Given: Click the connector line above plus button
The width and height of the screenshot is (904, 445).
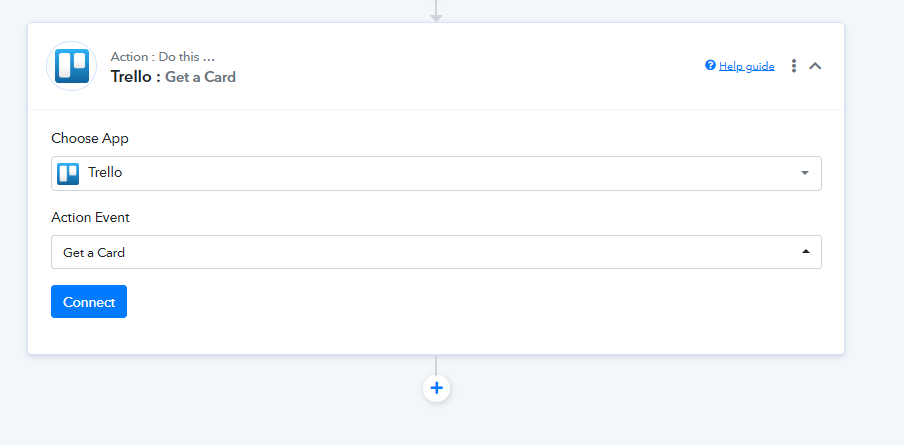Looking at the screenshot, I should (x=436, y=365).
